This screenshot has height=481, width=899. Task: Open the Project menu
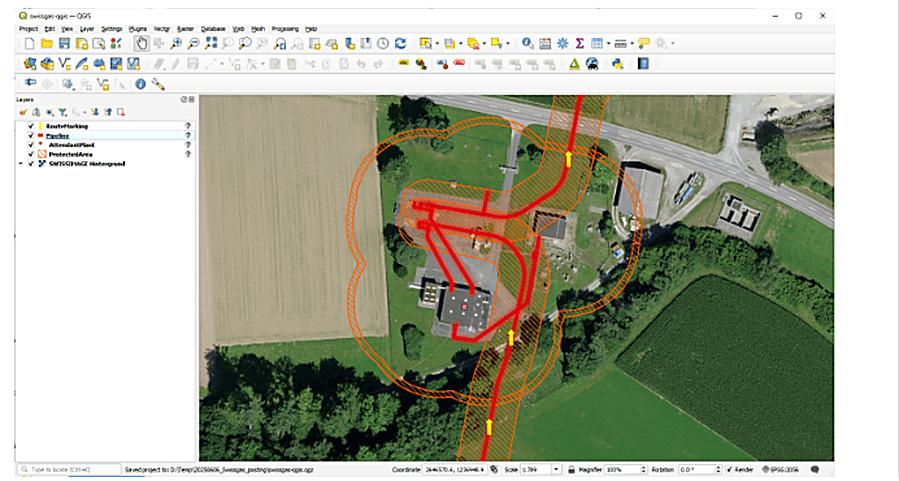(x=28, y=29)
